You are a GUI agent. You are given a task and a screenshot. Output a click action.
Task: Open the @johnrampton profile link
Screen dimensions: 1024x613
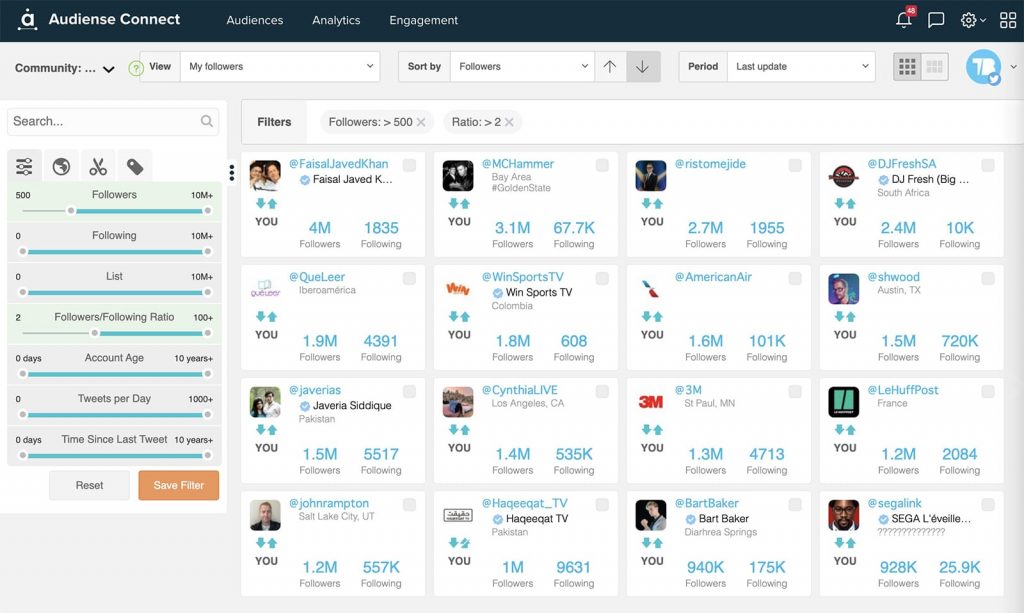pyautogui.click(x=329, y=503)
